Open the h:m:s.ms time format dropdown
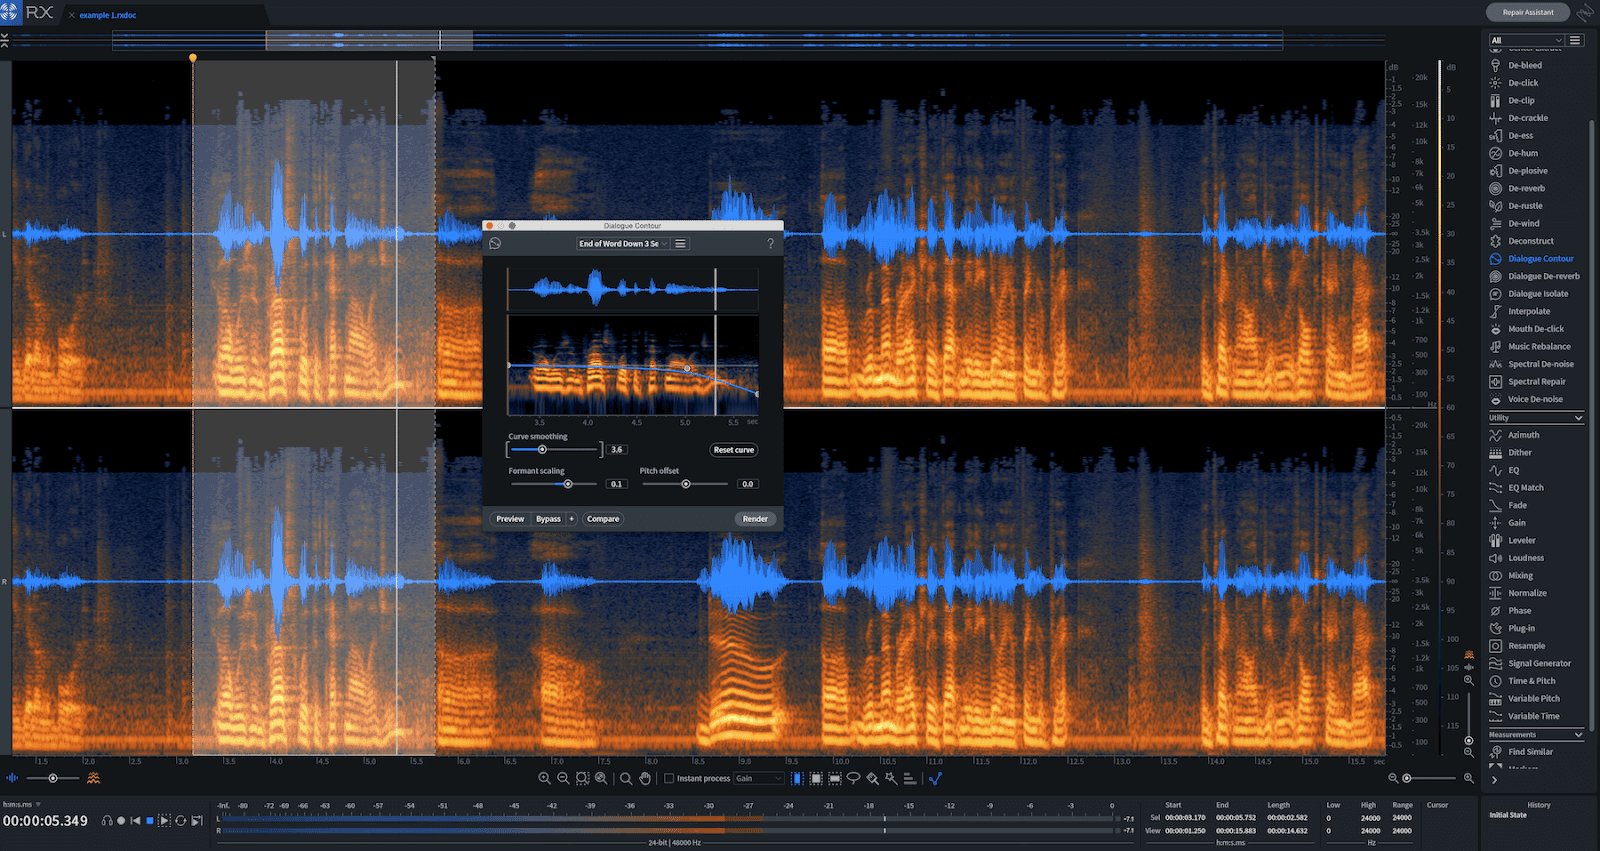Viewport: 1600px width, 851px height. tap(21, 804)
